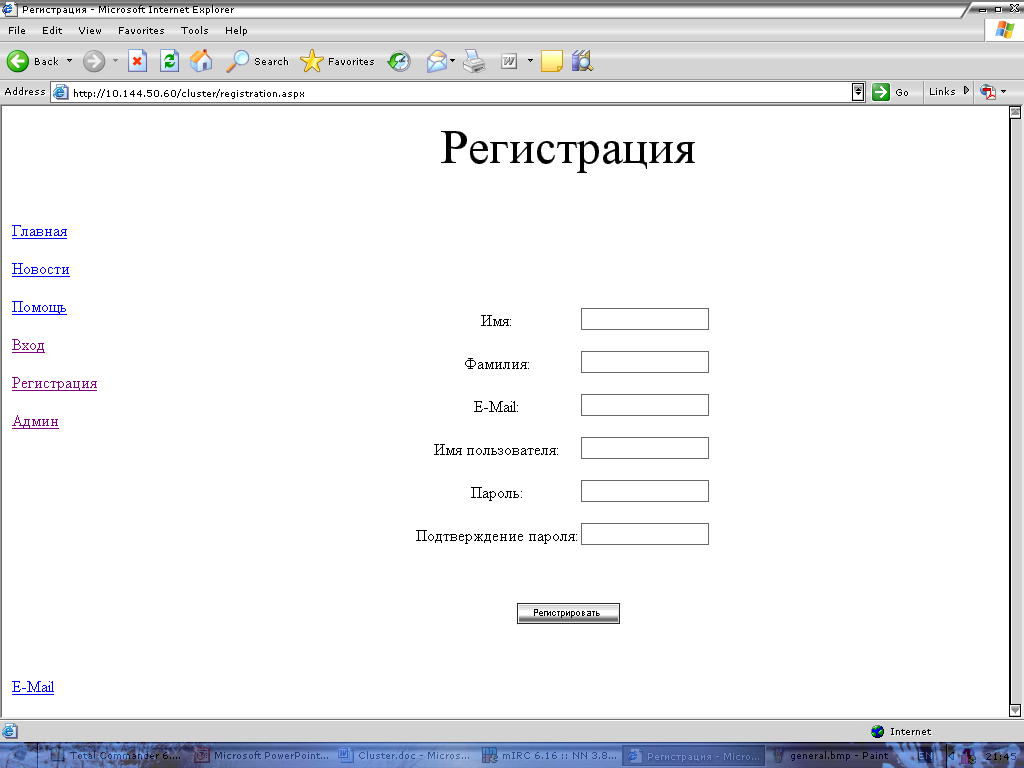Open the Mail button dropdown arrow
This screenshot has width=1024, height=768.
tap(453, 61)
